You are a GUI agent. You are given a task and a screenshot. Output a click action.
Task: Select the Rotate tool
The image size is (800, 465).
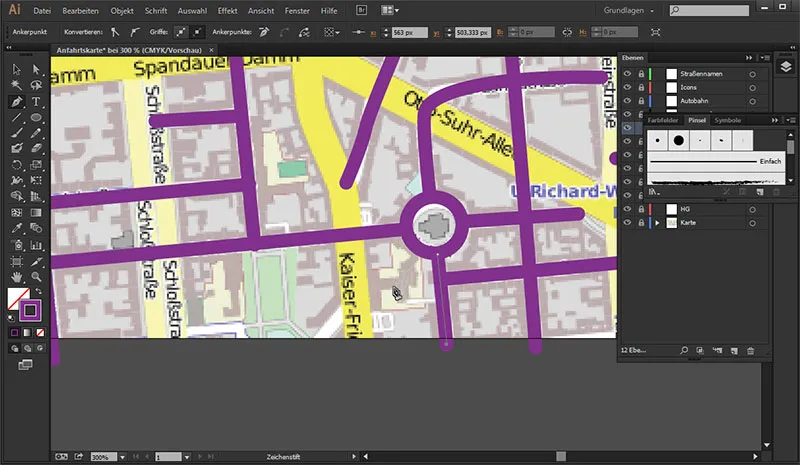pos(16,165)
